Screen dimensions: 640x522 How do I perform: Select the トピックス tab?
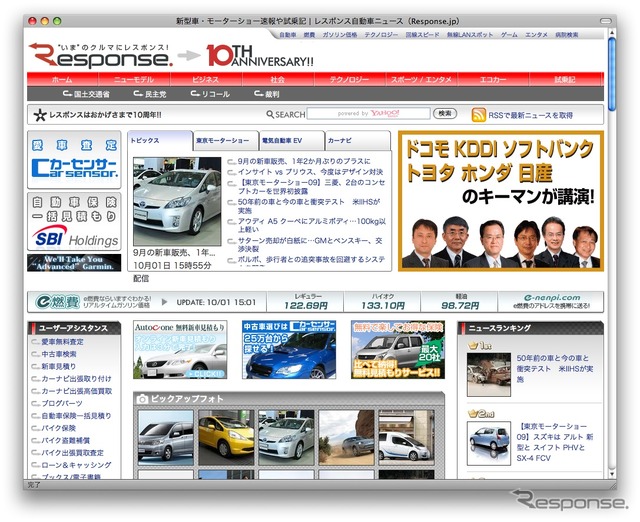[x=160, y=140]
